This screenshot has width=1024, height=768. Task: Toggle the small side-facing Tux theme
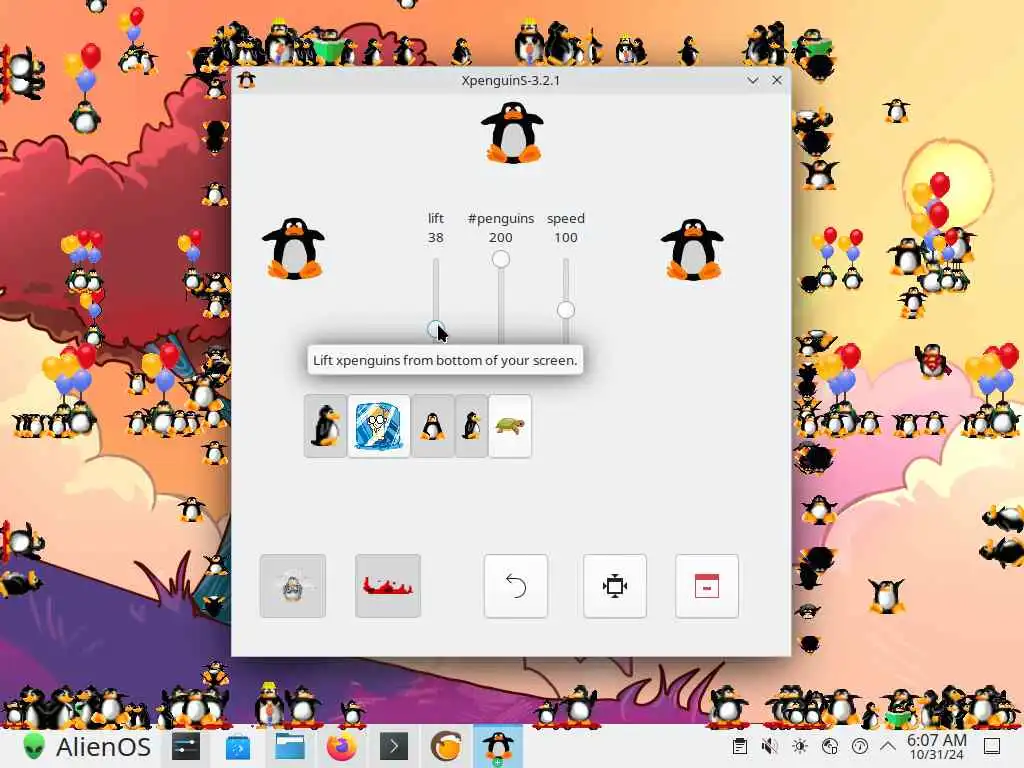point(471,426)
